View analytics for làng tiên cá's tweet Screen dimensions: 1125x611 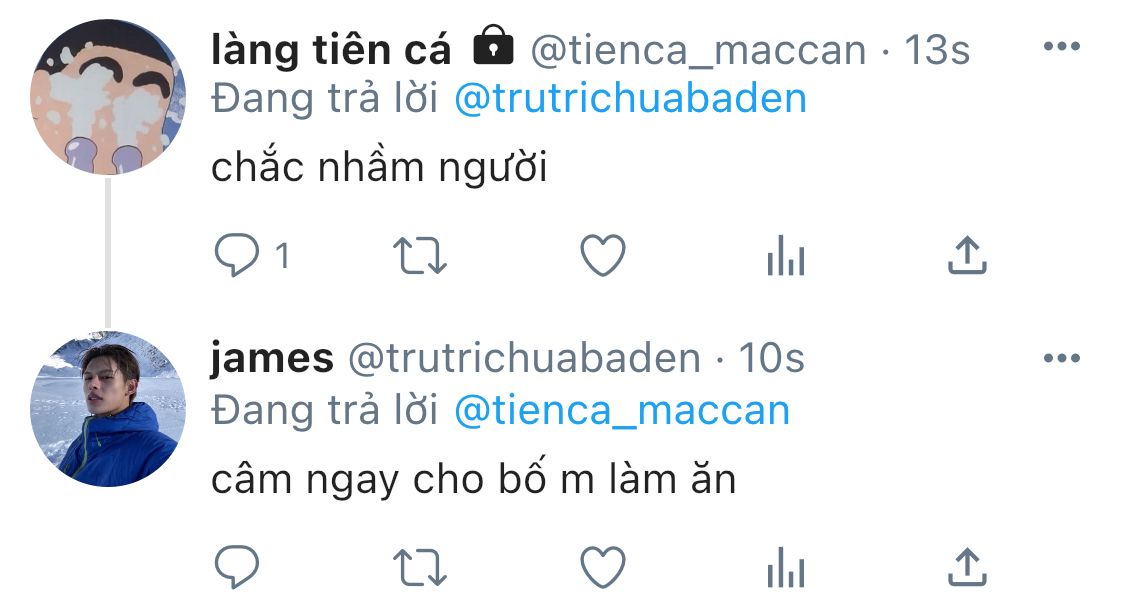[786, 255]
